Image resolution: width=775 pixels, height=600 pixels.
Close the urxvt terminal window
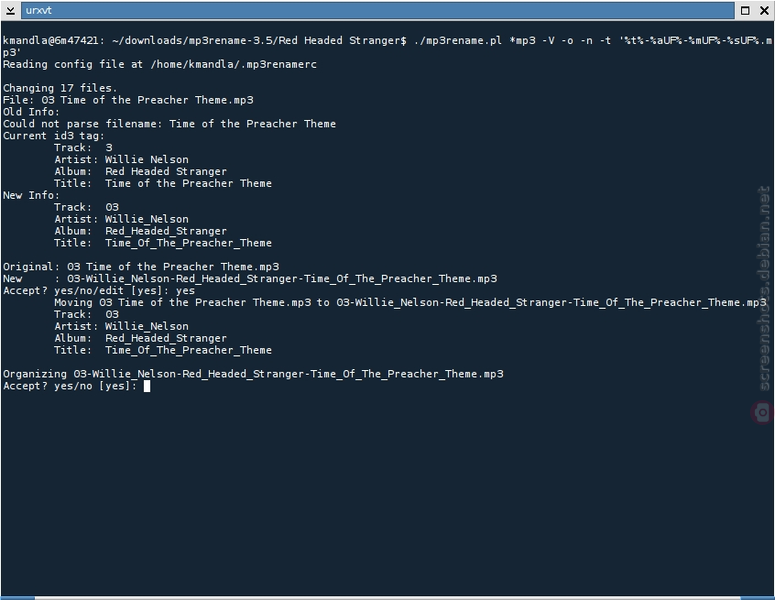764,10
